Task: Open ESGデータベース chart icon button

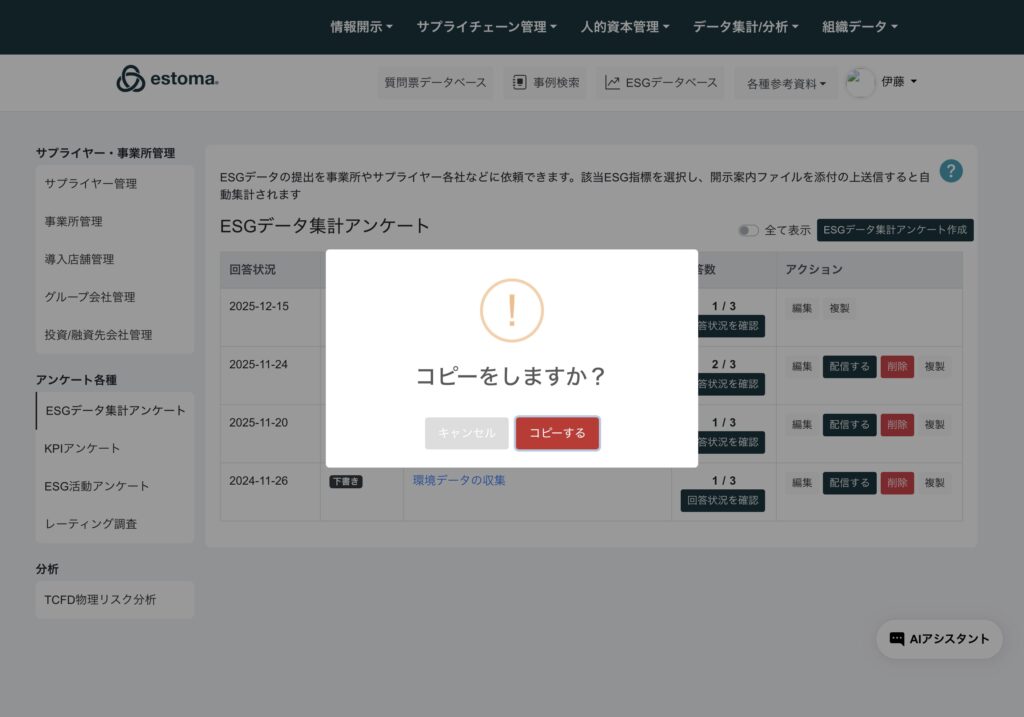Action: point(661,83)
